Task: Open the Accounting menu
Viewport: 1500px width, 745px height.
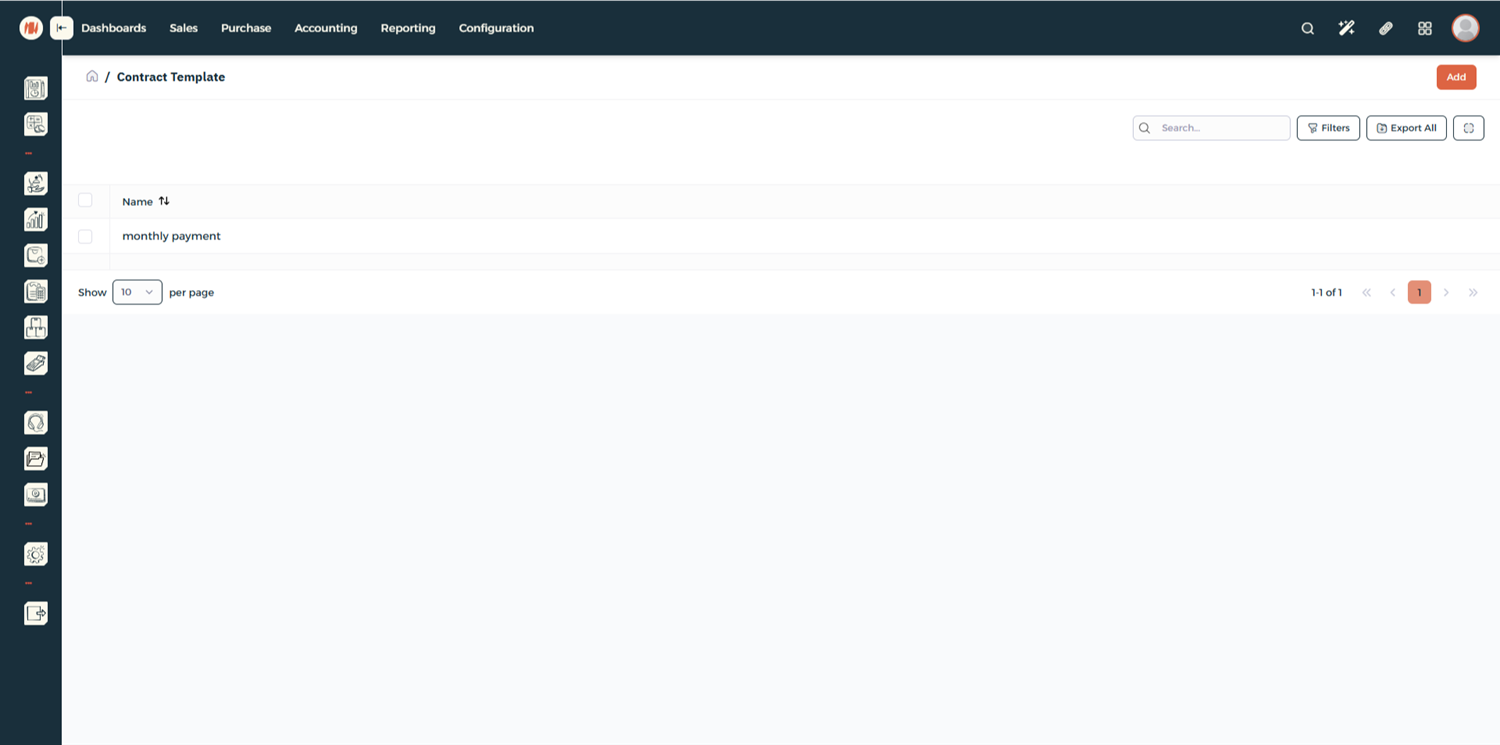Action: pos(325,28)
